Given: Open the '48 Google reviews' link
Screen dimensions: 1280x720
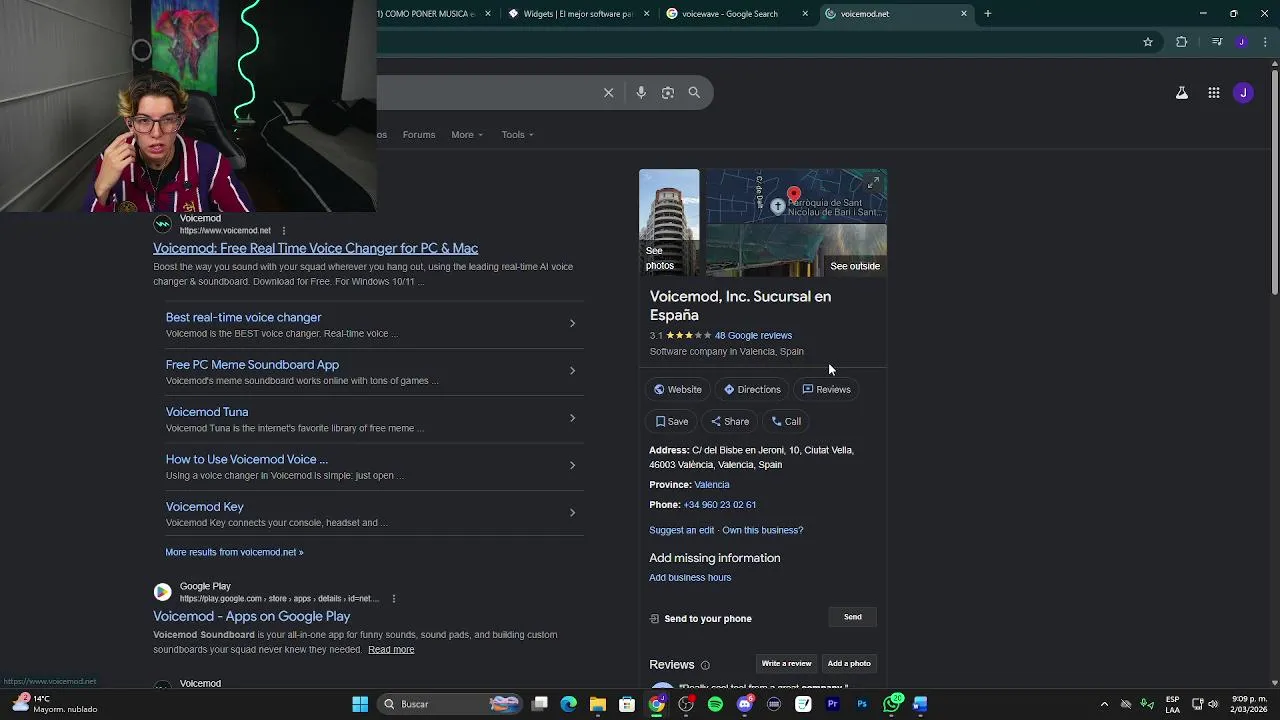Looking at the screenshot, I should 753,336.
